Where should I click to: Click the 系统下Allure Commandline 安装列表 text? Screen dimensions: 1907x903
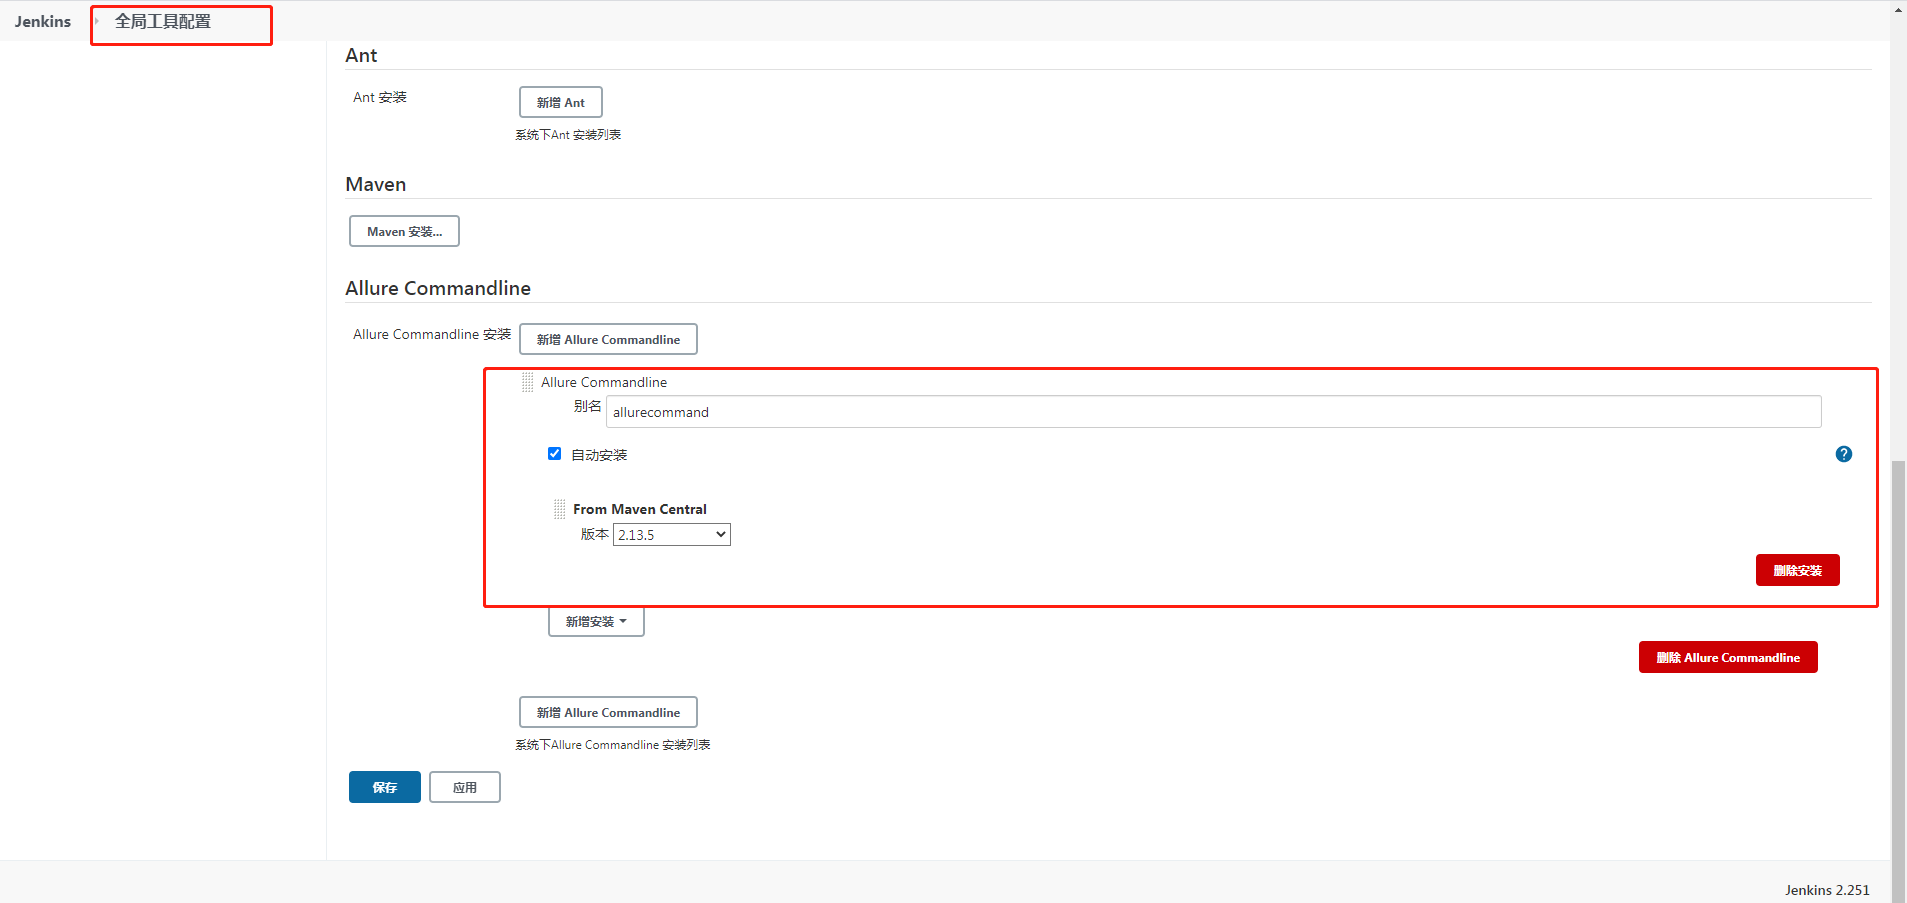(613, 745)
